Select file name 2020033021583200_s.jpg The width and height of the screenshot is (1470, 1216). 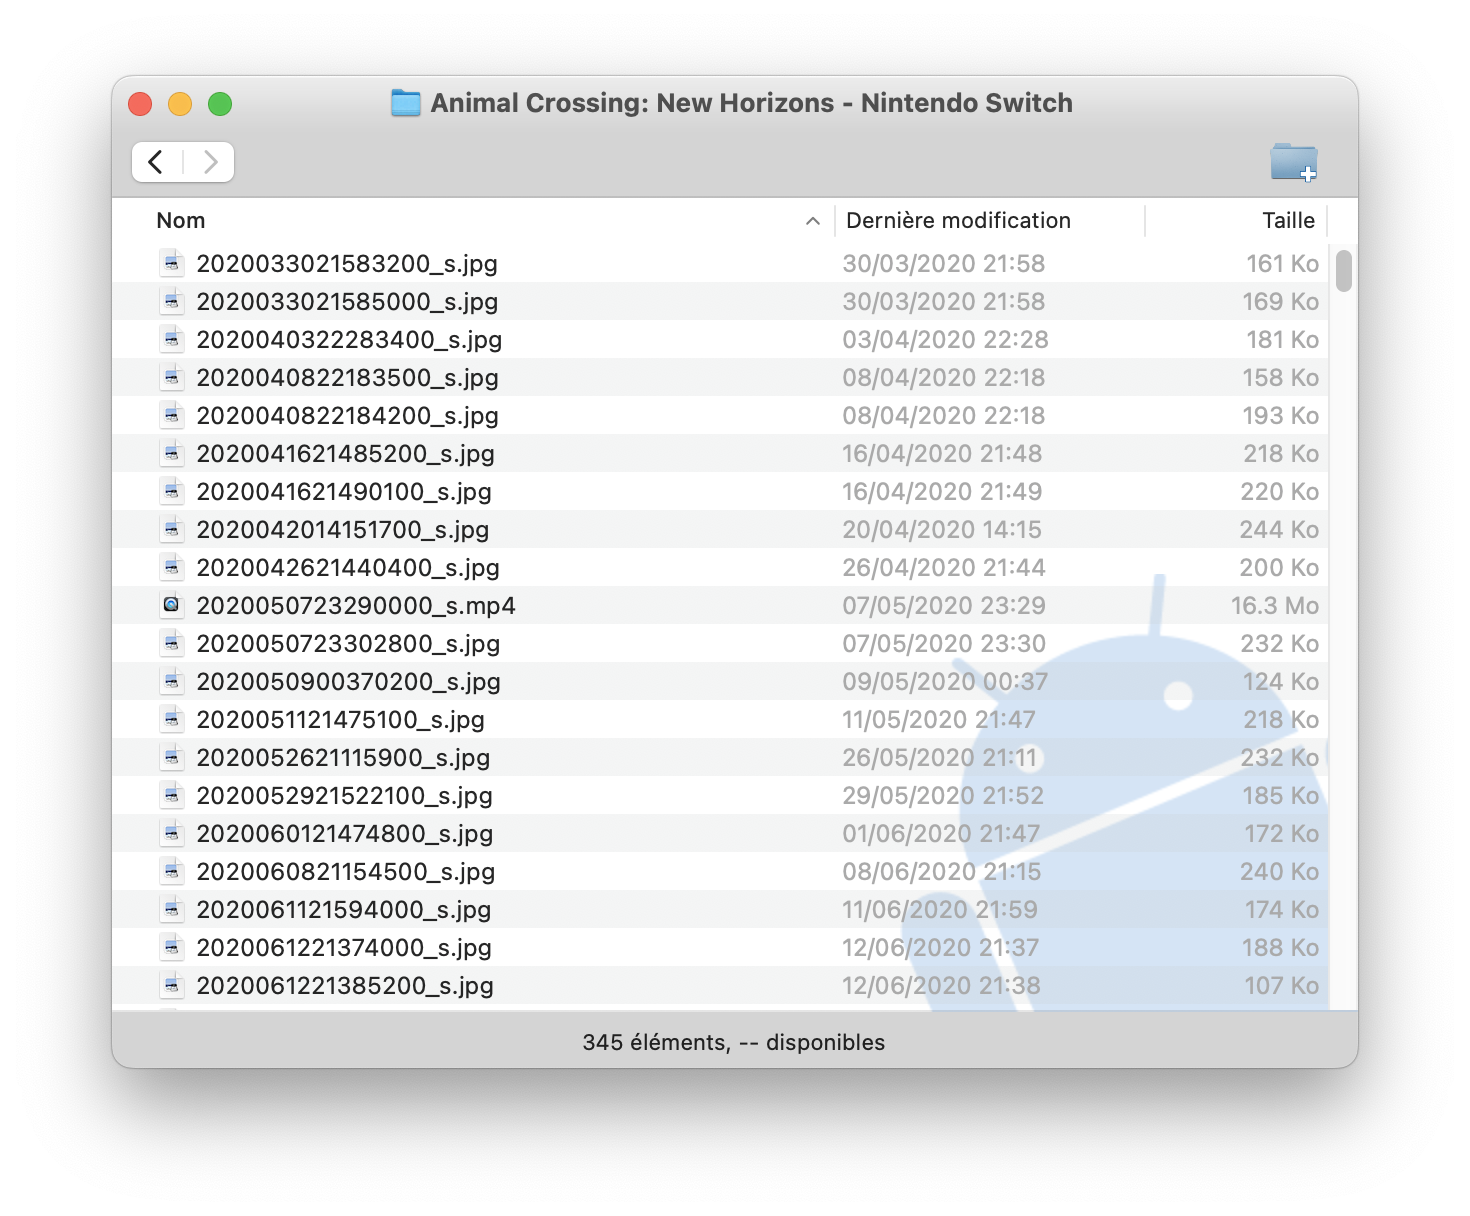[347, 264]
